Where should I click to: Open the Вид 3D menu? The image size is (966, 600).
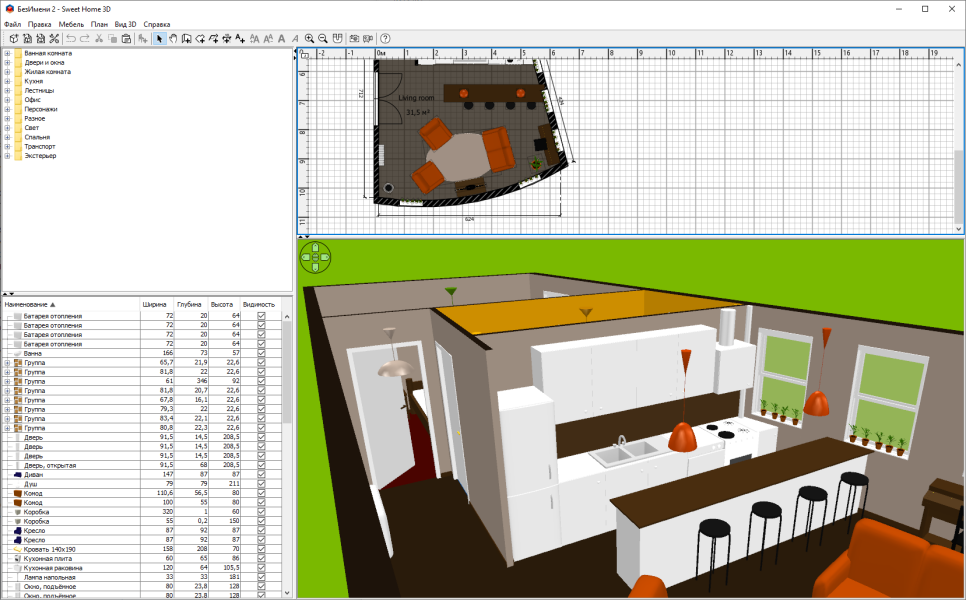(x=125, y=25)
